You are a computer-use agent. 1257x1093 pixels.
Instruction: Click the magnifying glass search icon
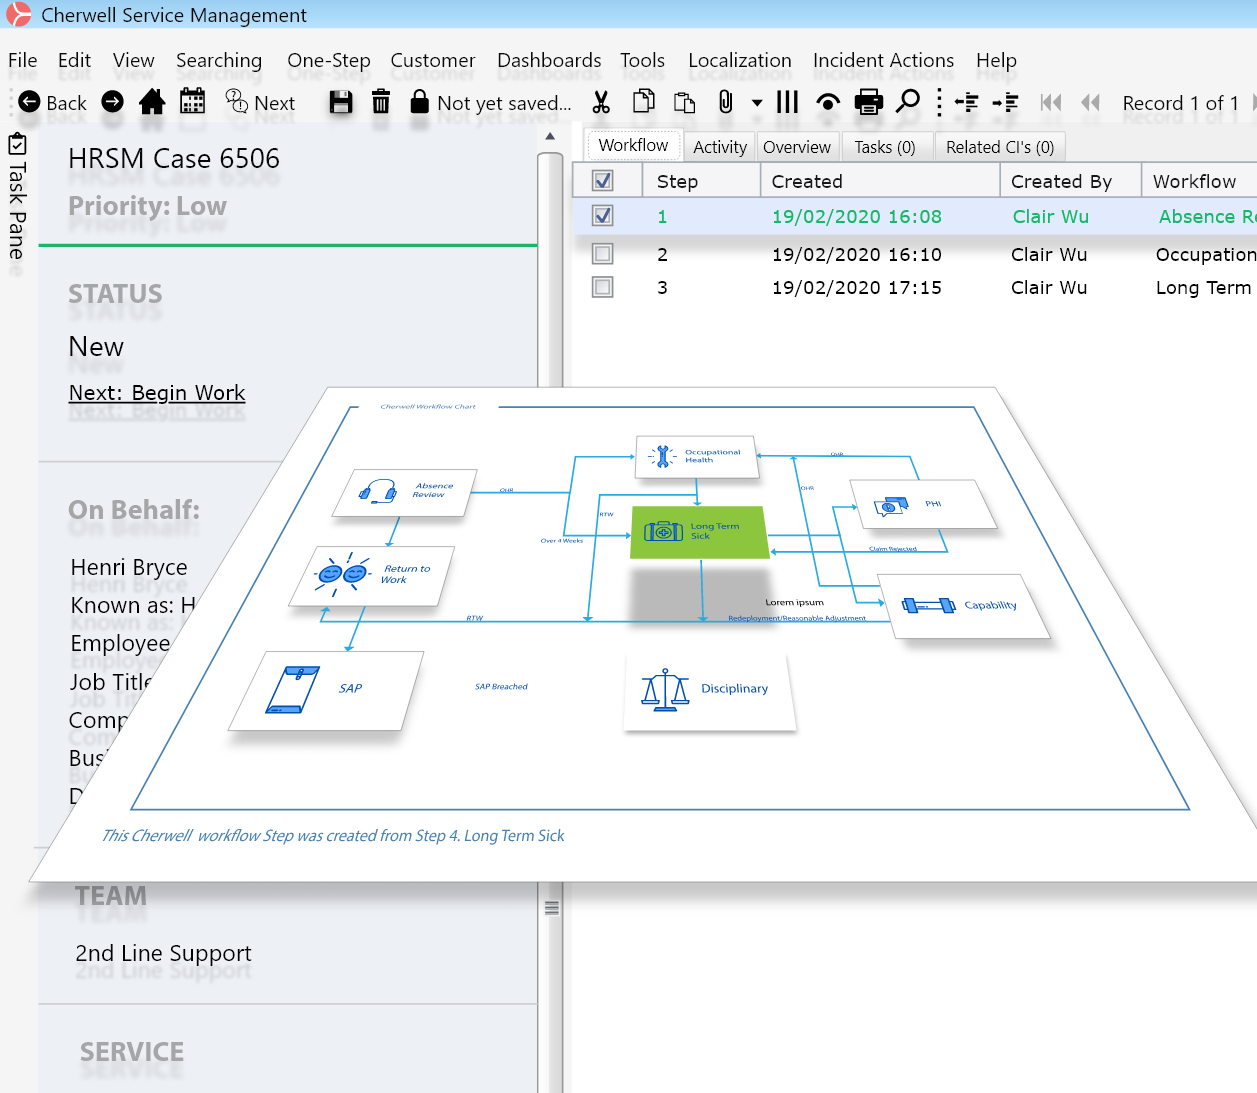click(908, 102)
